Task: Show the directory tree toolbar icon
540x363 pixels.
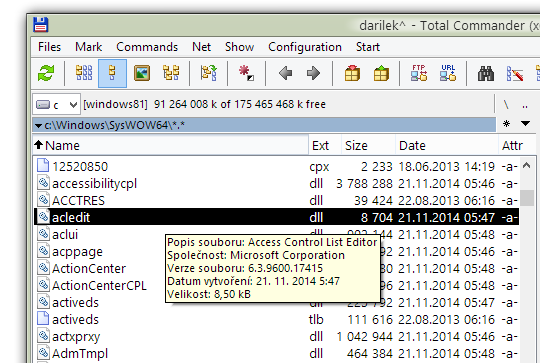Action: point(171,73)
